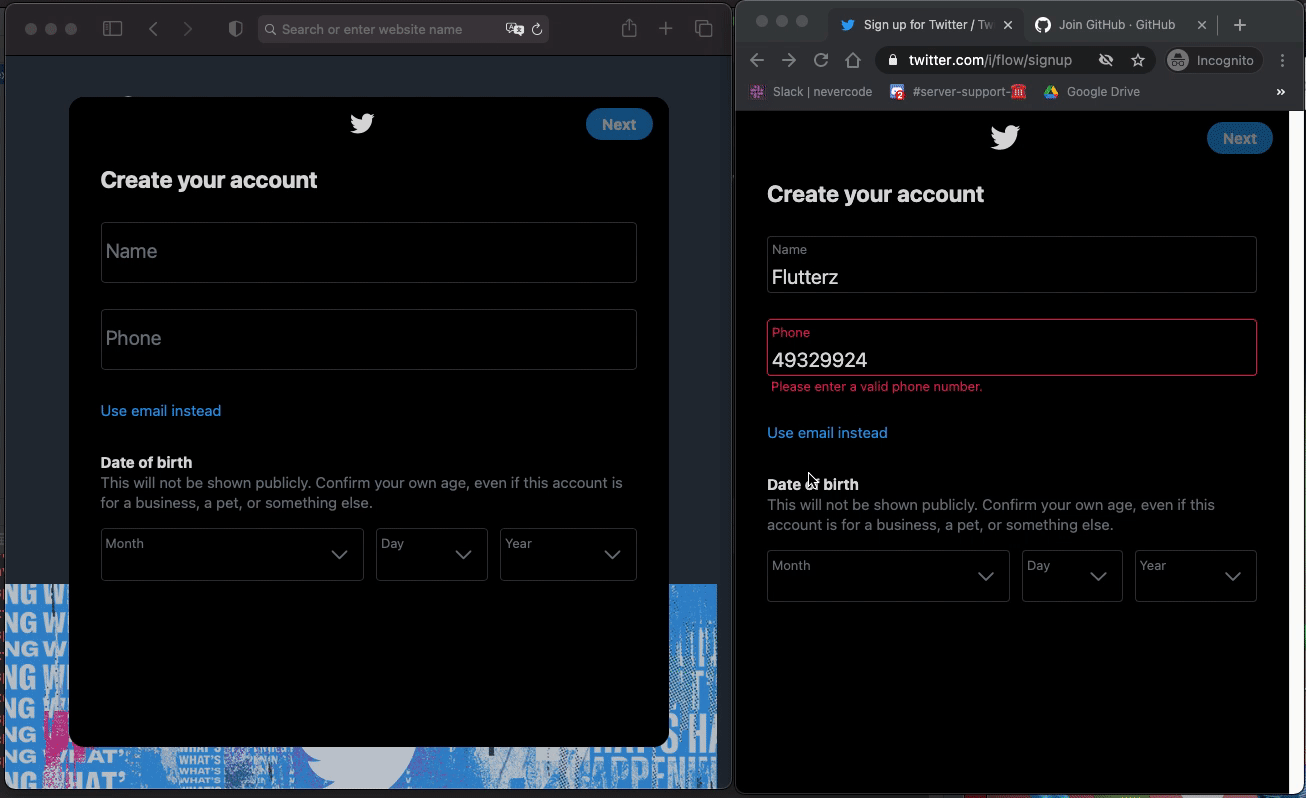Click Phone field with 49329924
The image size is (1306, 798).
pyautogui.click(x=1012, y=347)
